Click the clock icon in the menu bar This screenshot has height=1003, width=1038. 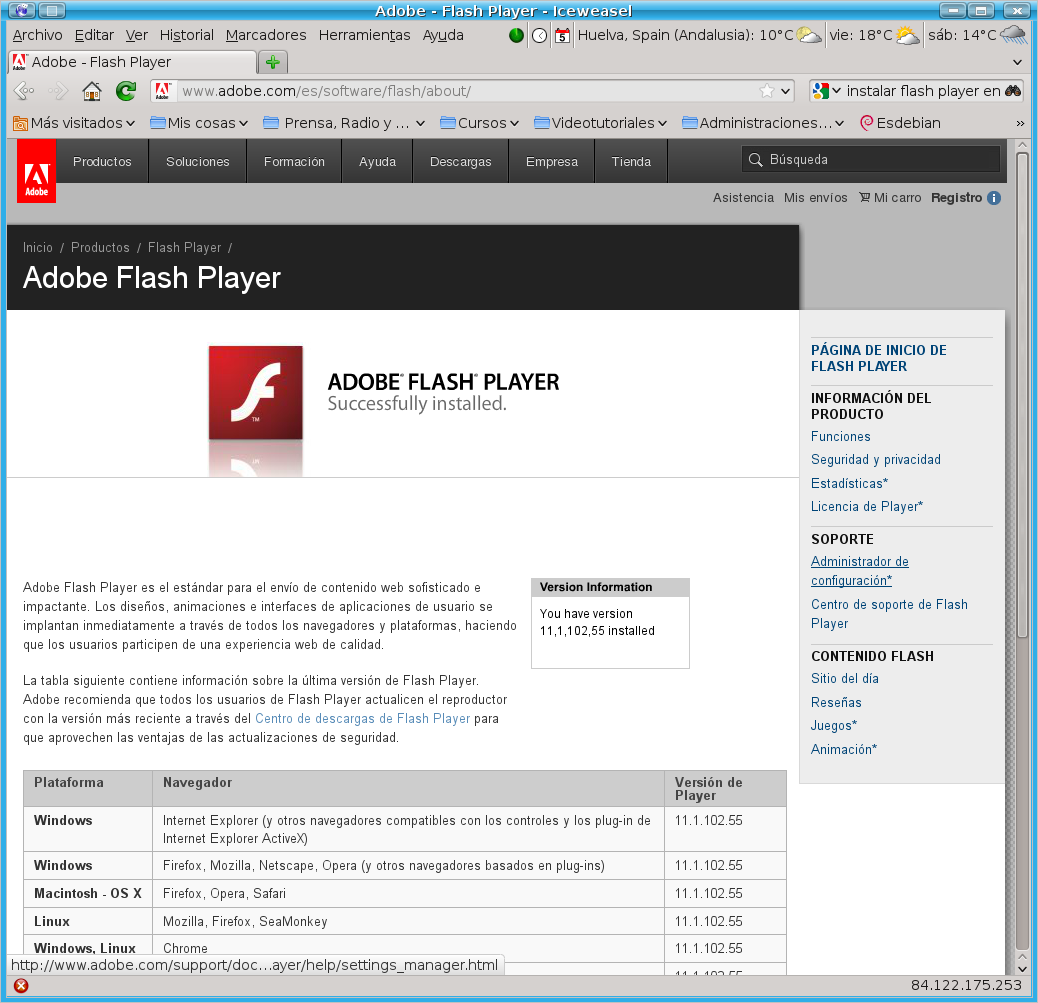[540, 35]
